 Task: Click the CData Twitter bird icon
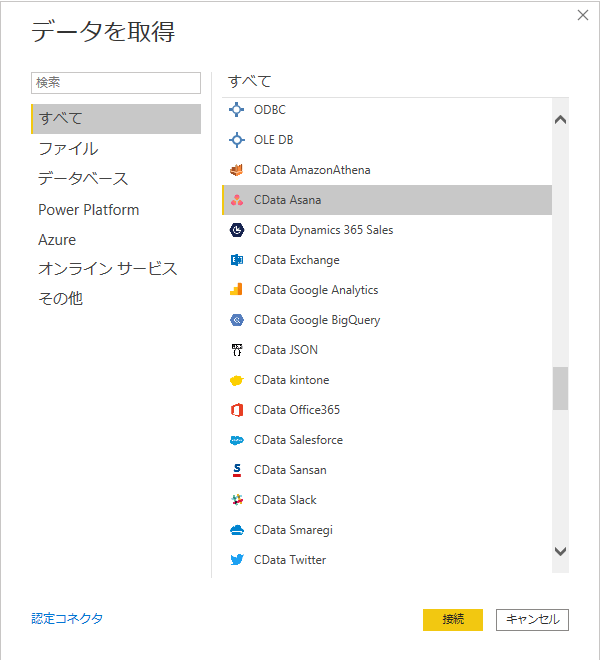(237, 560)
